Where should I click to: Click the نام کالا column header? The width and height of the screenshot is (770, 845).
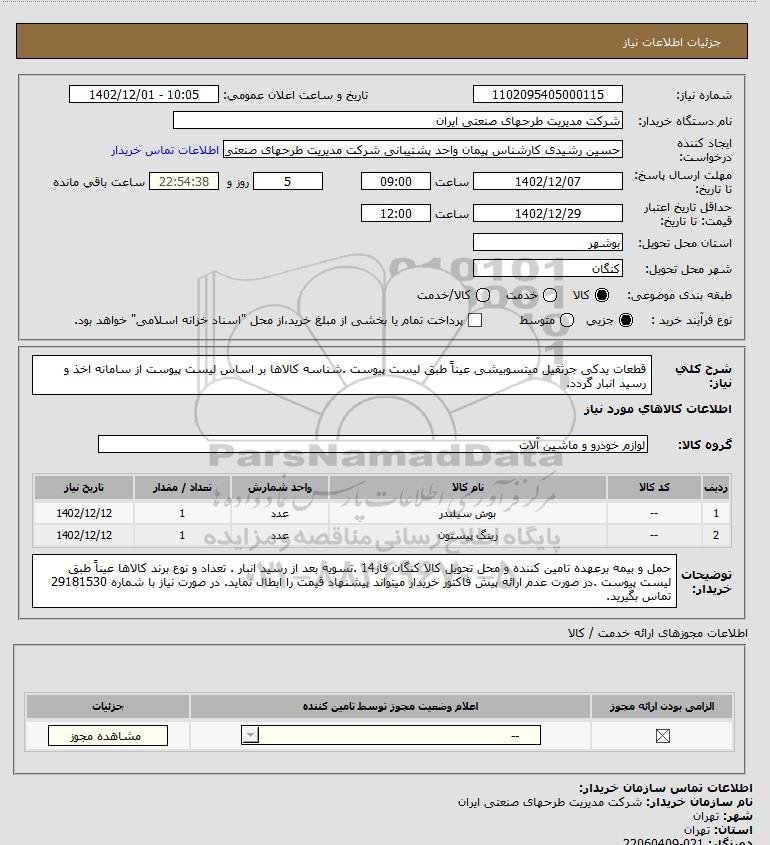[x=468, y=487]
